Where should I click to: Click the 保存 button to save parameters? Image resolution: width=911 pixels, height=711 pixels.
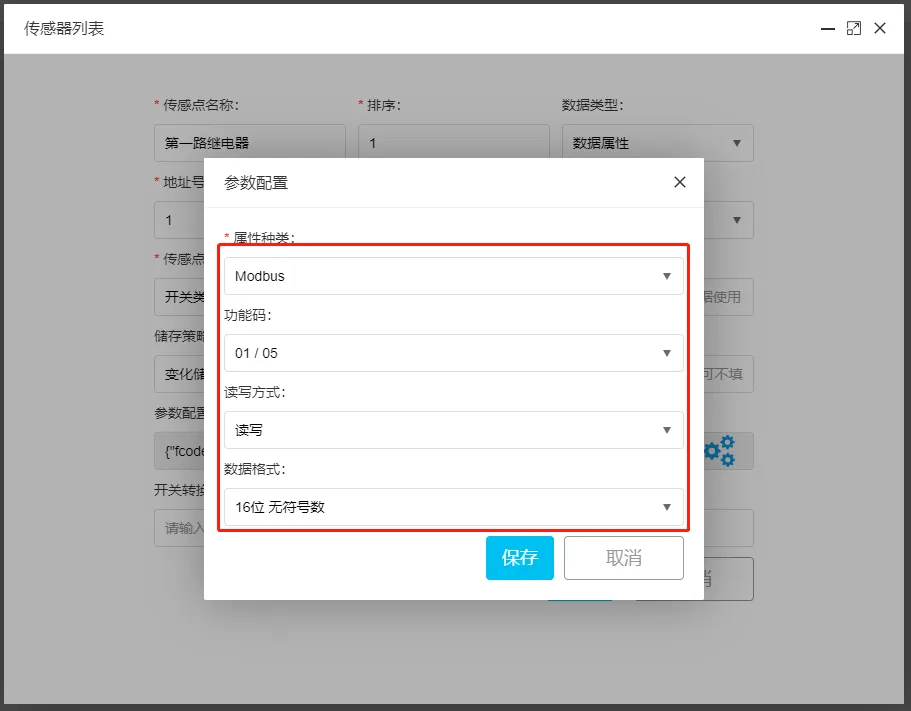coord(519,558)
